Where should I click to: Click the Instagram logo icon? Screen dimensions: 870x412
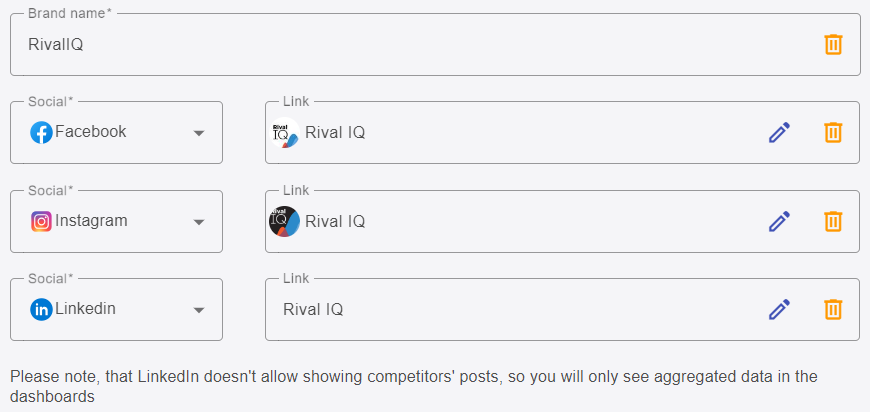click(x=41, y=221)
